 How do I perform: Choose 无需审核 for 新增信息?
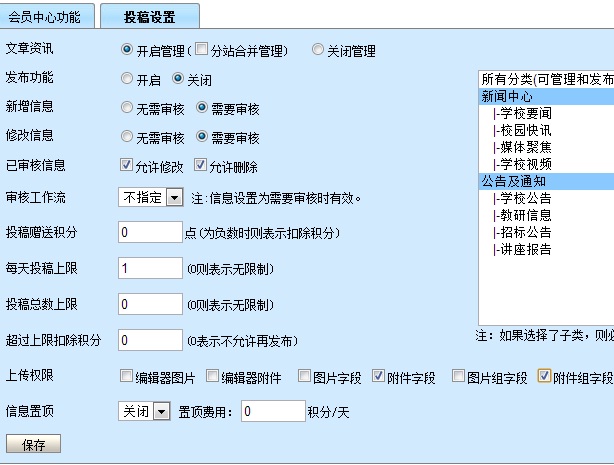pyautogui.click(x=127, y=107)
